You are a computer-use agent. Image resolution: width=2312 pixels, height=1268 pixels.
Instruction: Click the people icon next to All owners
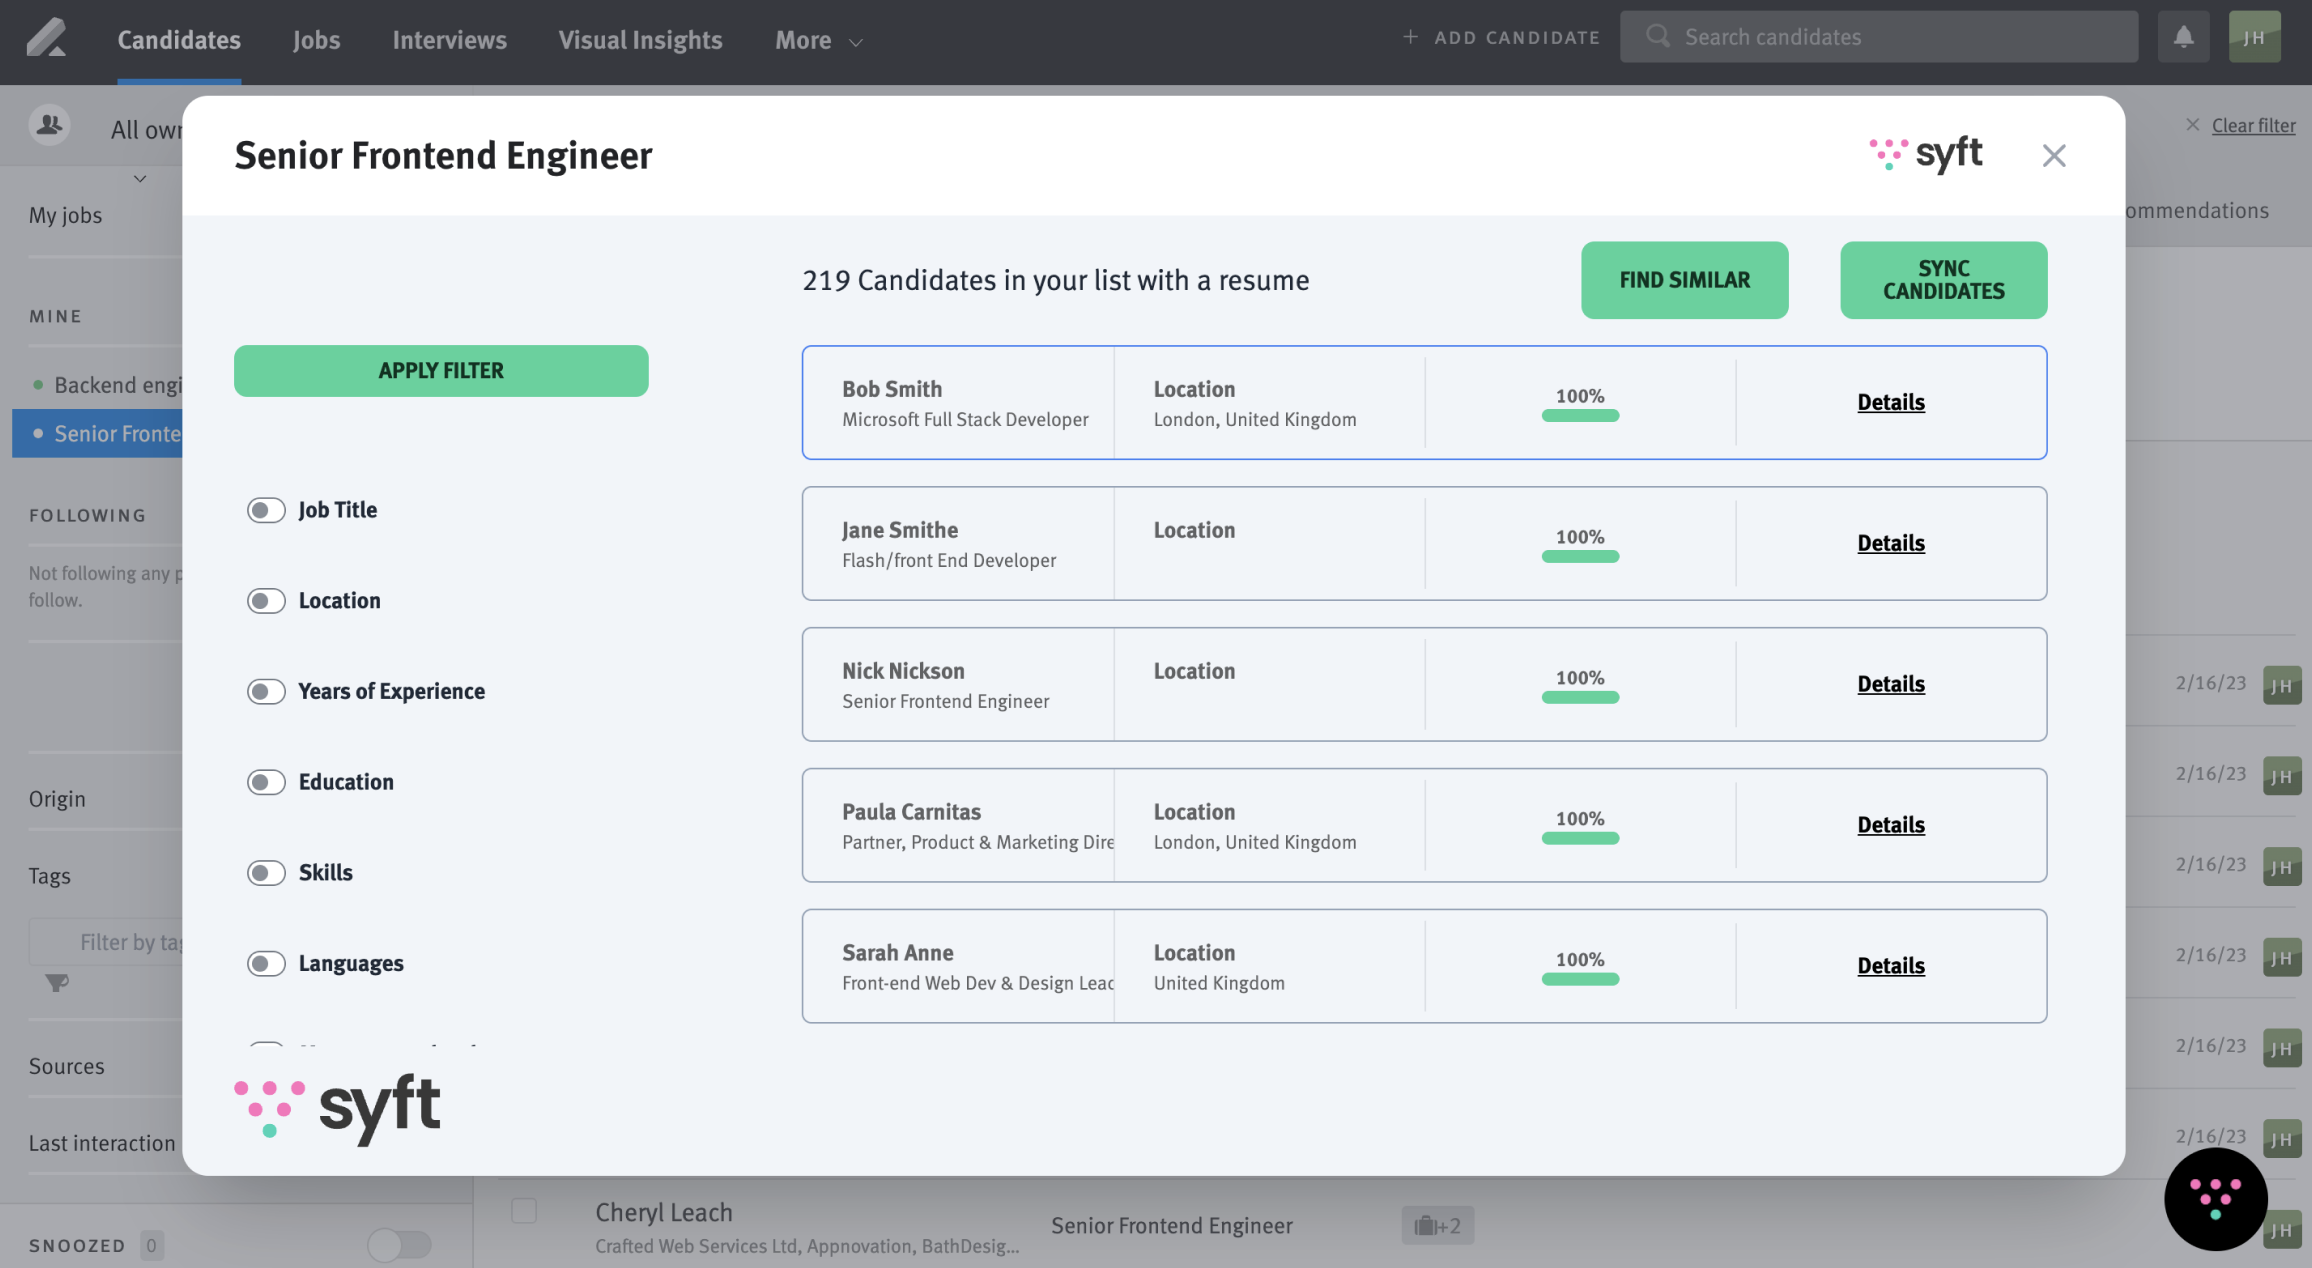pos(49,125)
